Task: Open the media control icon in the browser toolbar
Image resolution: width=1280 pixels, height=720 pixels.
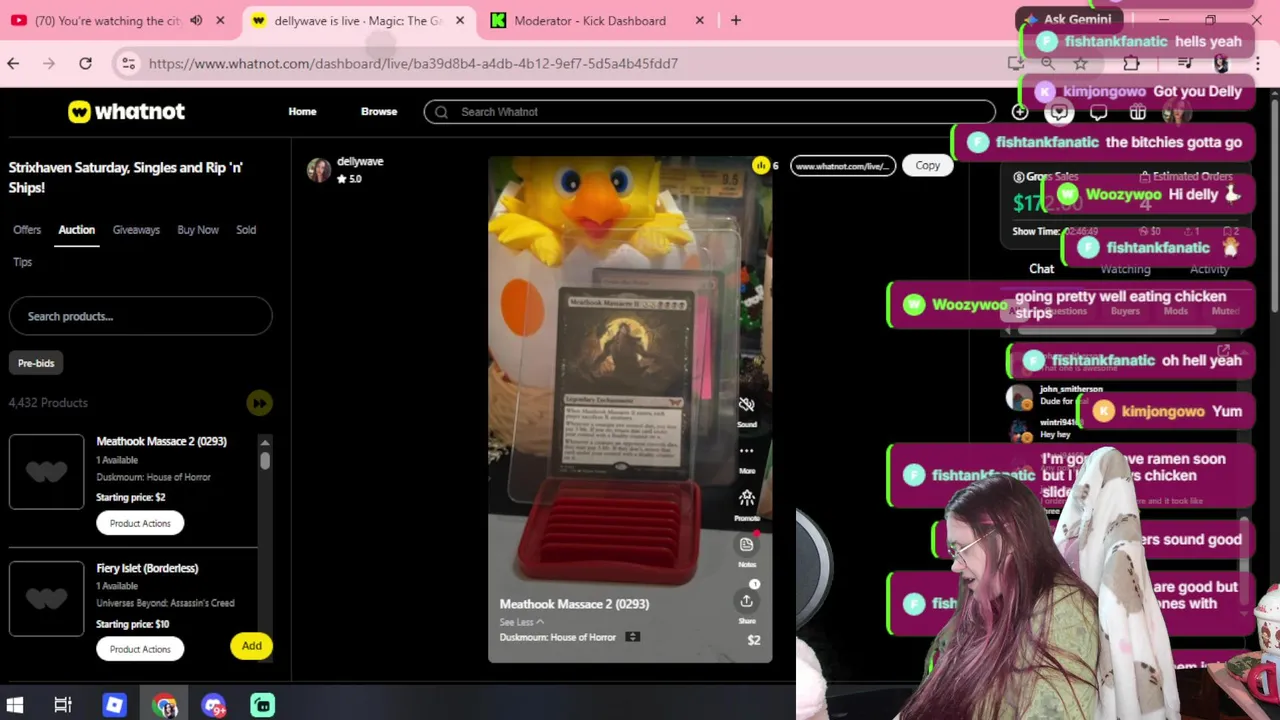Action: point(1184,64)
